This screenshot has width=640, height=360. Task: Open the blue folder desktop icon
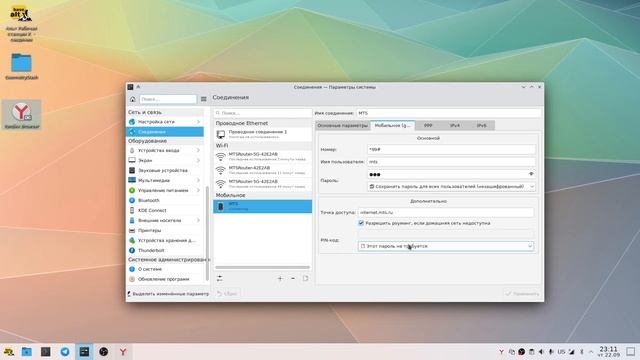tap(22, 66)
